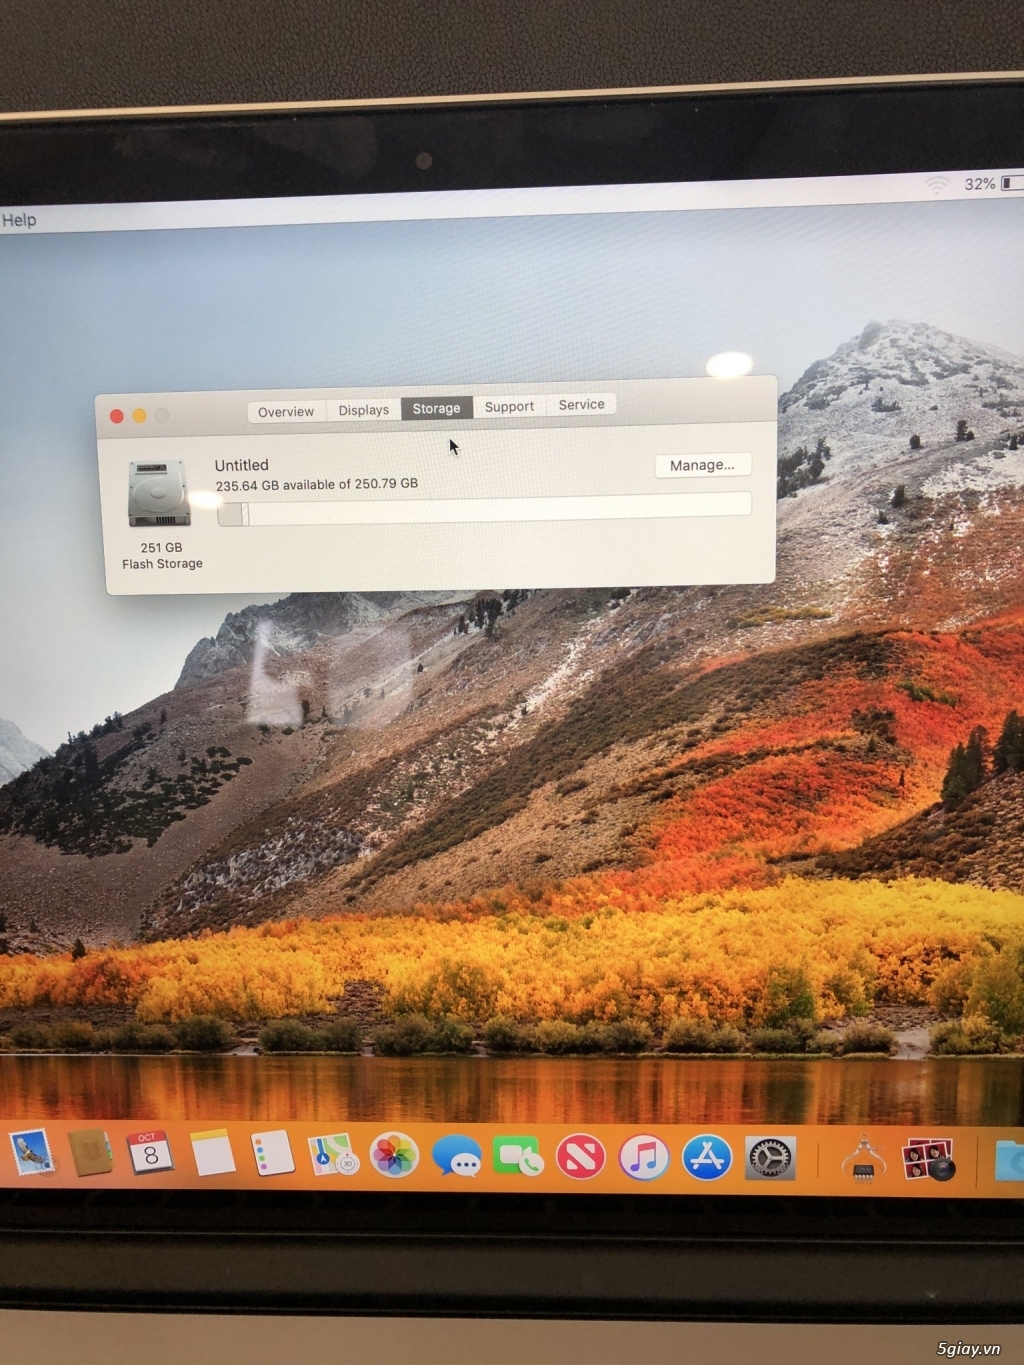Click the storage usage bar
Image resolution: width=1024 pixels, height=1365 pixels.
coord(484,508)
